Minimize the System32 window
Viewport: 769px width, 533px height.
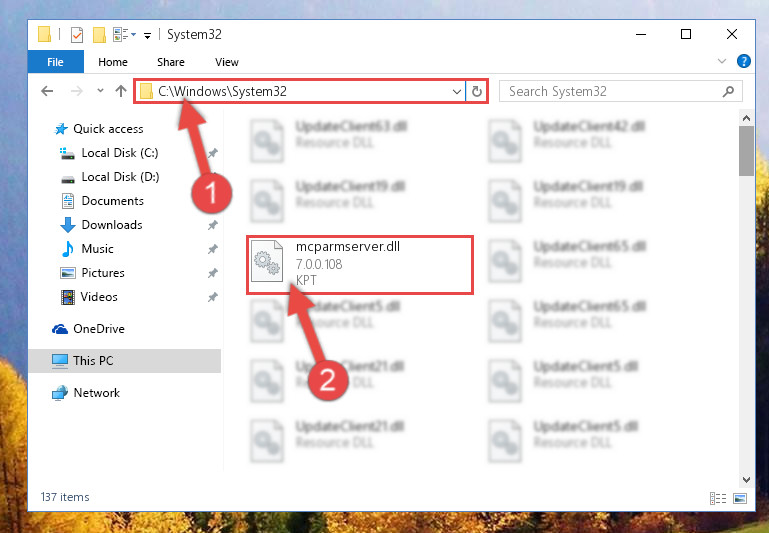tap(641, 34)
